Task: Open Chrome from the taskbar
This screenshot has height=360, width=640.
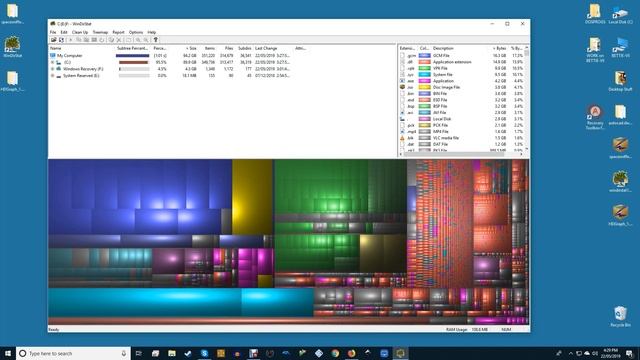Action: point(335,353)
